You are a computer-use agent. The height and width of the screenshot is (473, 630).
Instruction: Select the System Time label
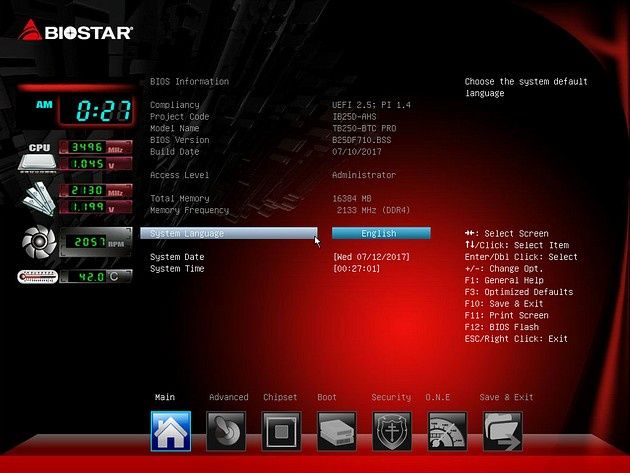point(177,268)
